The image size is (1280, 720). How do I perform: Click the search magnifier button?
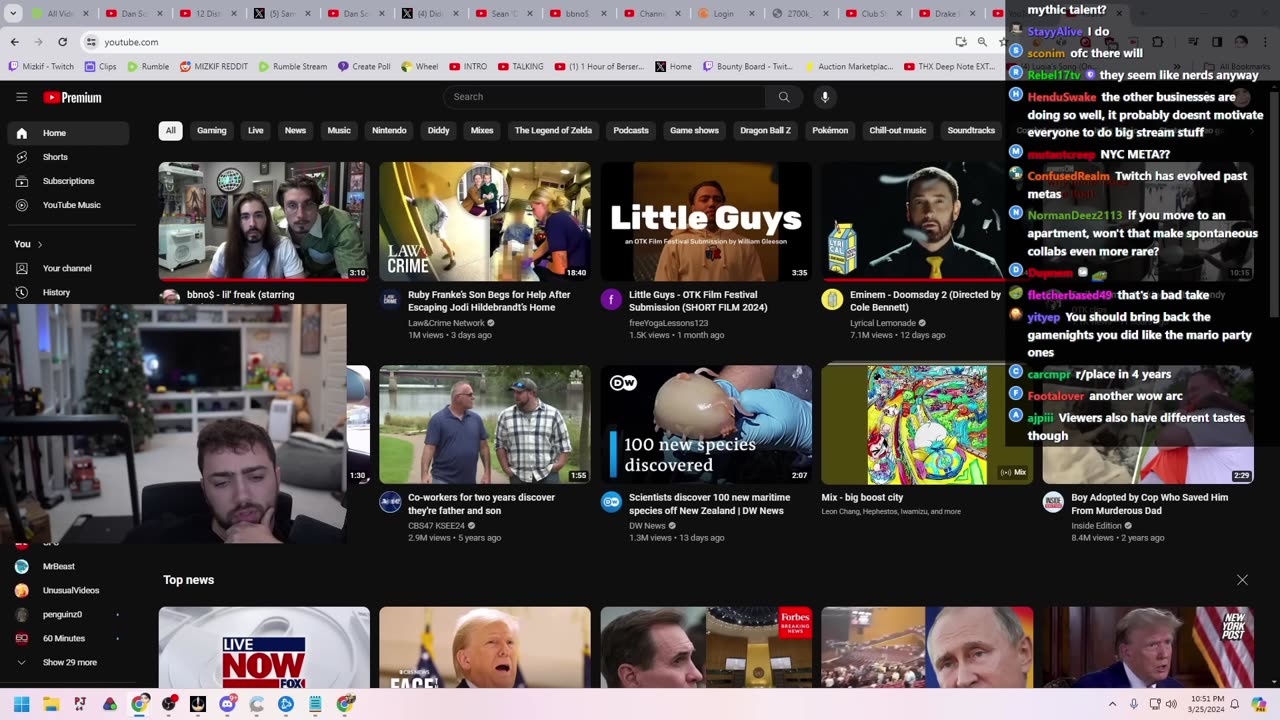click(784, 97)
